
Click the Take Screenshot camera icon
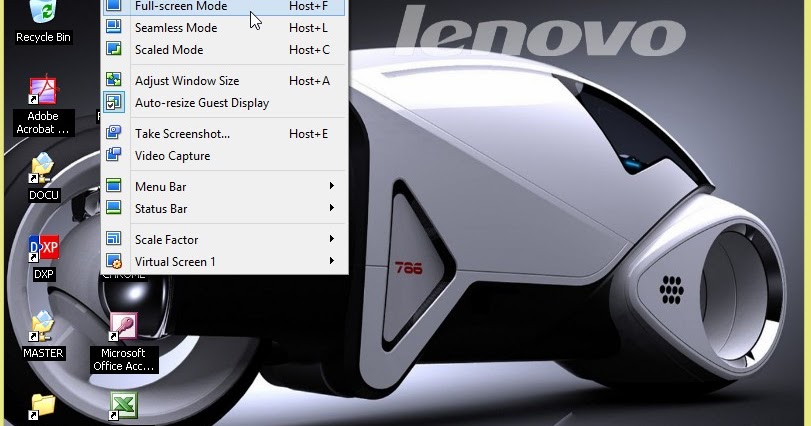pyautogui.click(x=113, y=132)
